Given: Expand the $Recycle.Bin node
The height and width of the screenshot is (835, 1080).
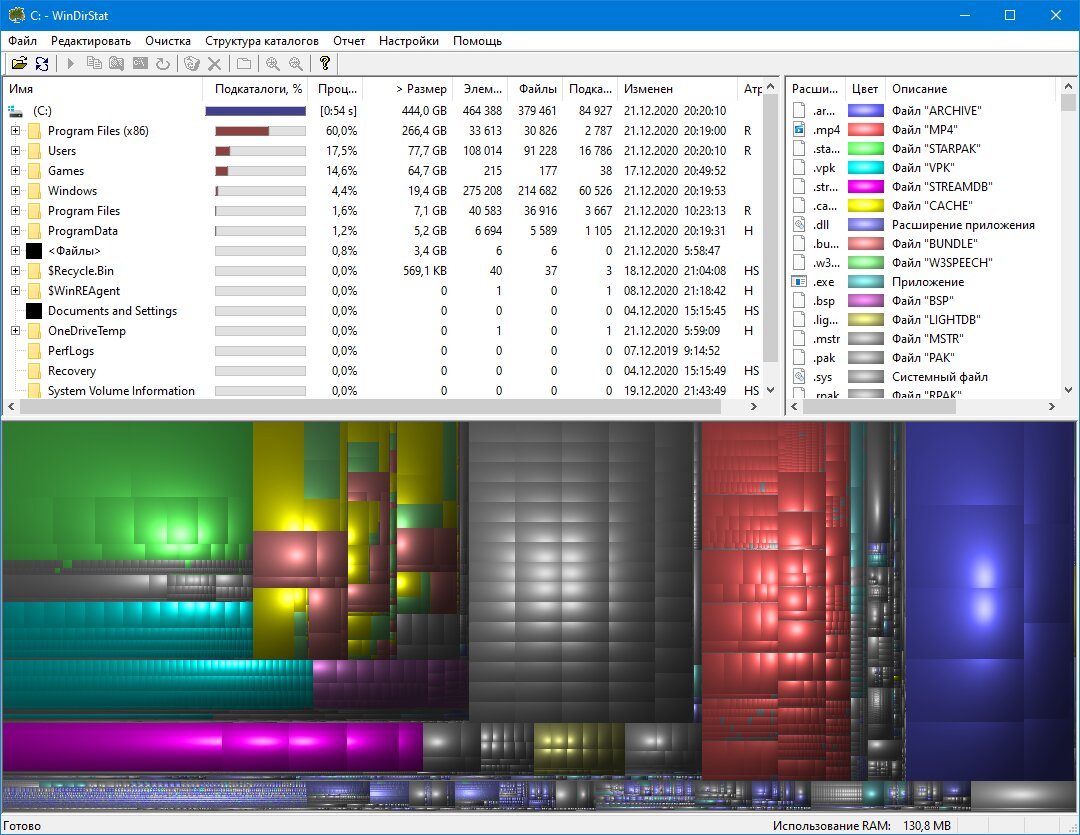Looking at the screenshot, I should 15,271.
